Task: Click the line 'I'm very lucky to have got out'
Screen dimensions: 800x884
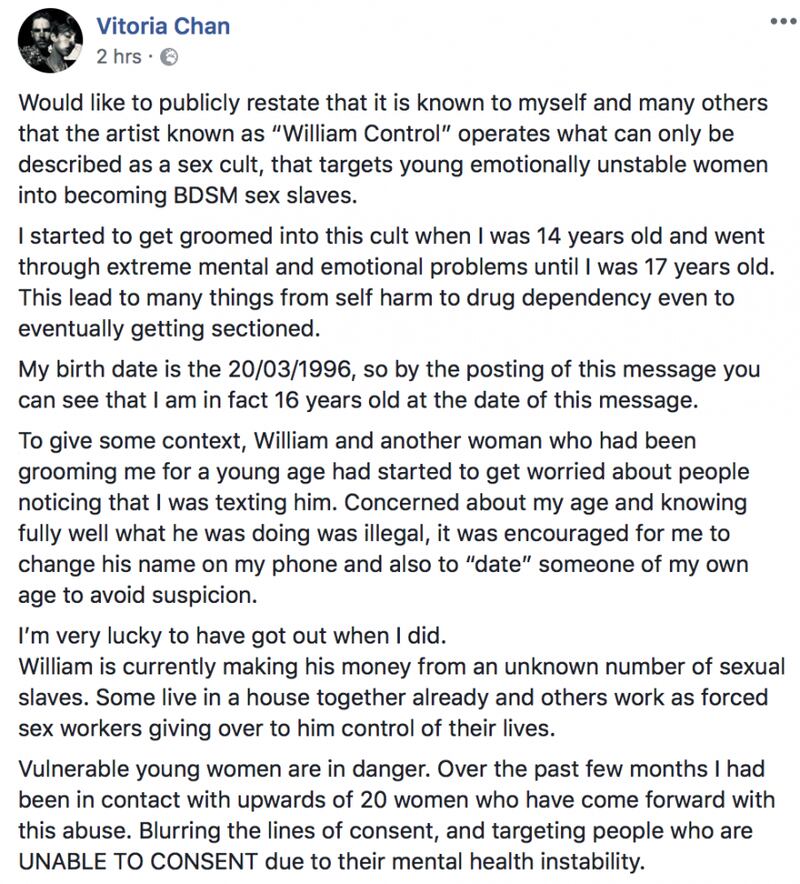Action: 232,636
